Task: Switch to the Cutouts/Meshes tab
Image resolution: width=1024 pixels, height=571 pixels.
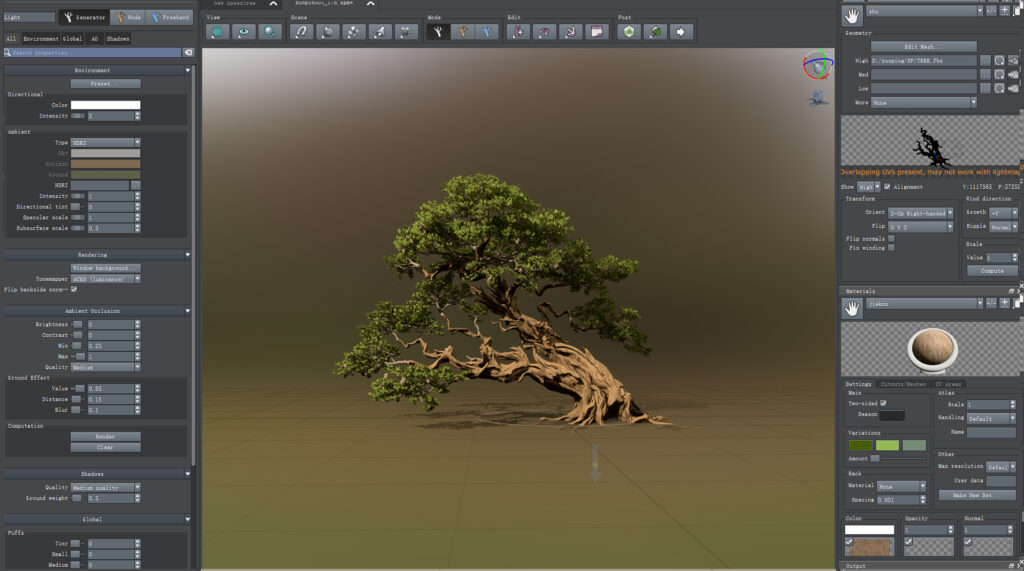Action: tap(902, 384)
